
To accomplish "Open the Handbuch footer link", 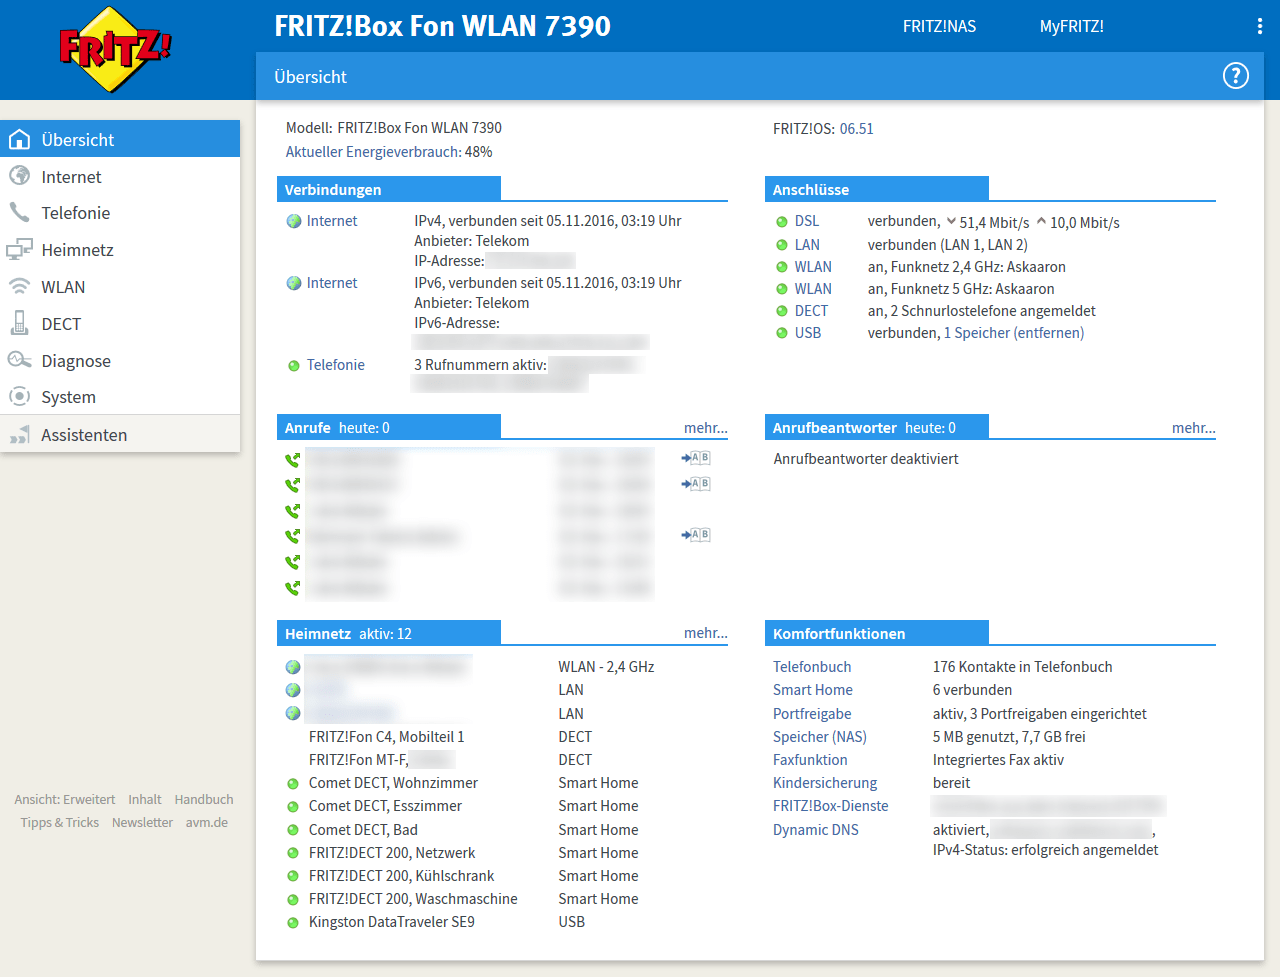I will (x=204, y=800).
